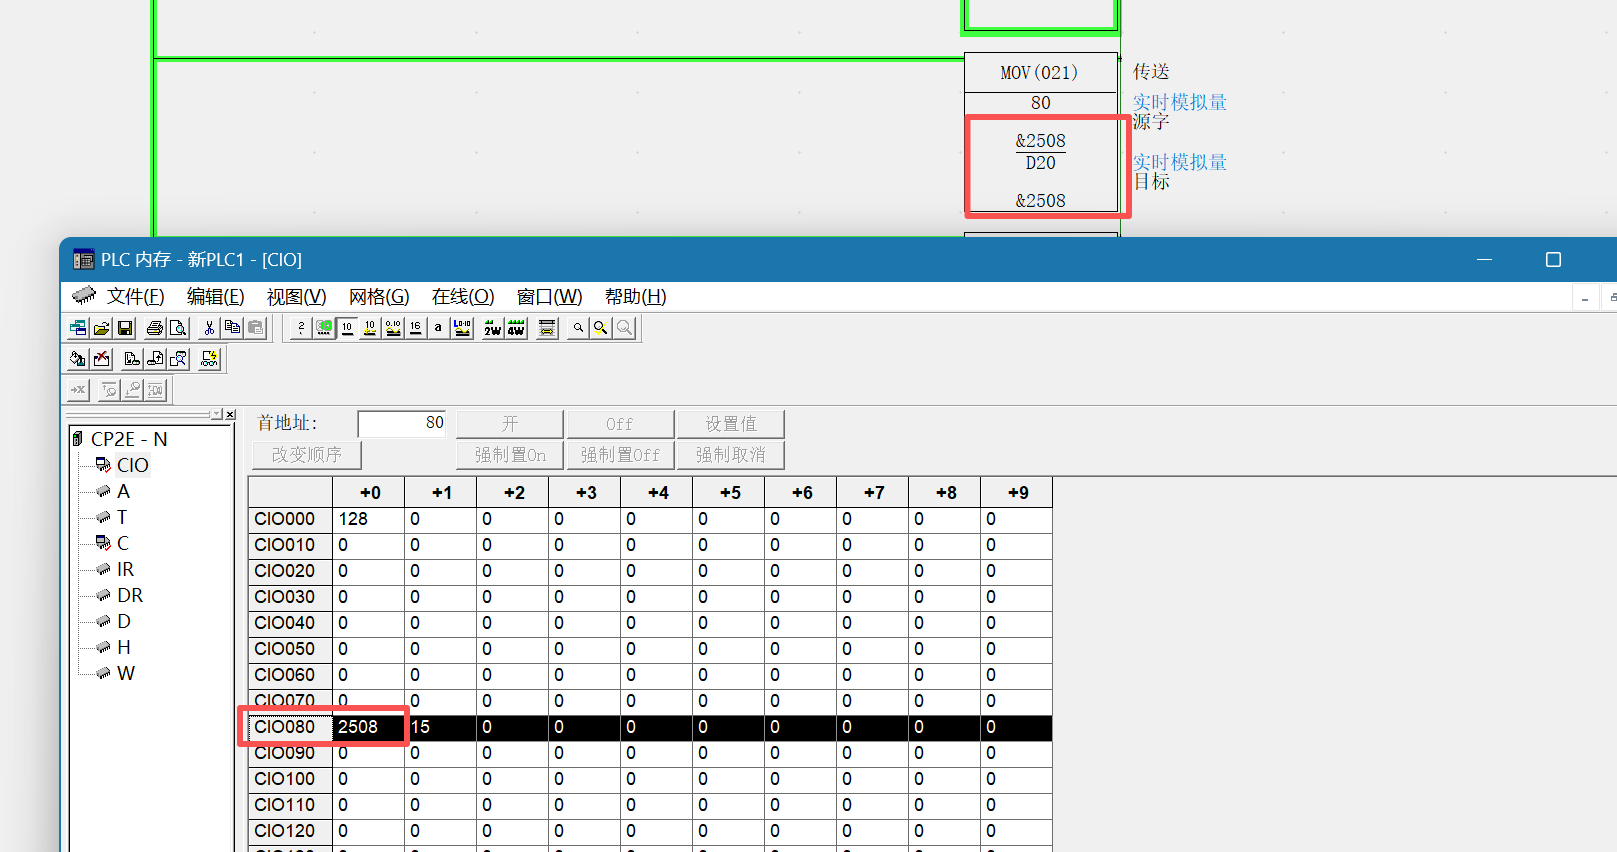Click the Save icon in the toolbar
The image size is (1617, 852).
125,328
